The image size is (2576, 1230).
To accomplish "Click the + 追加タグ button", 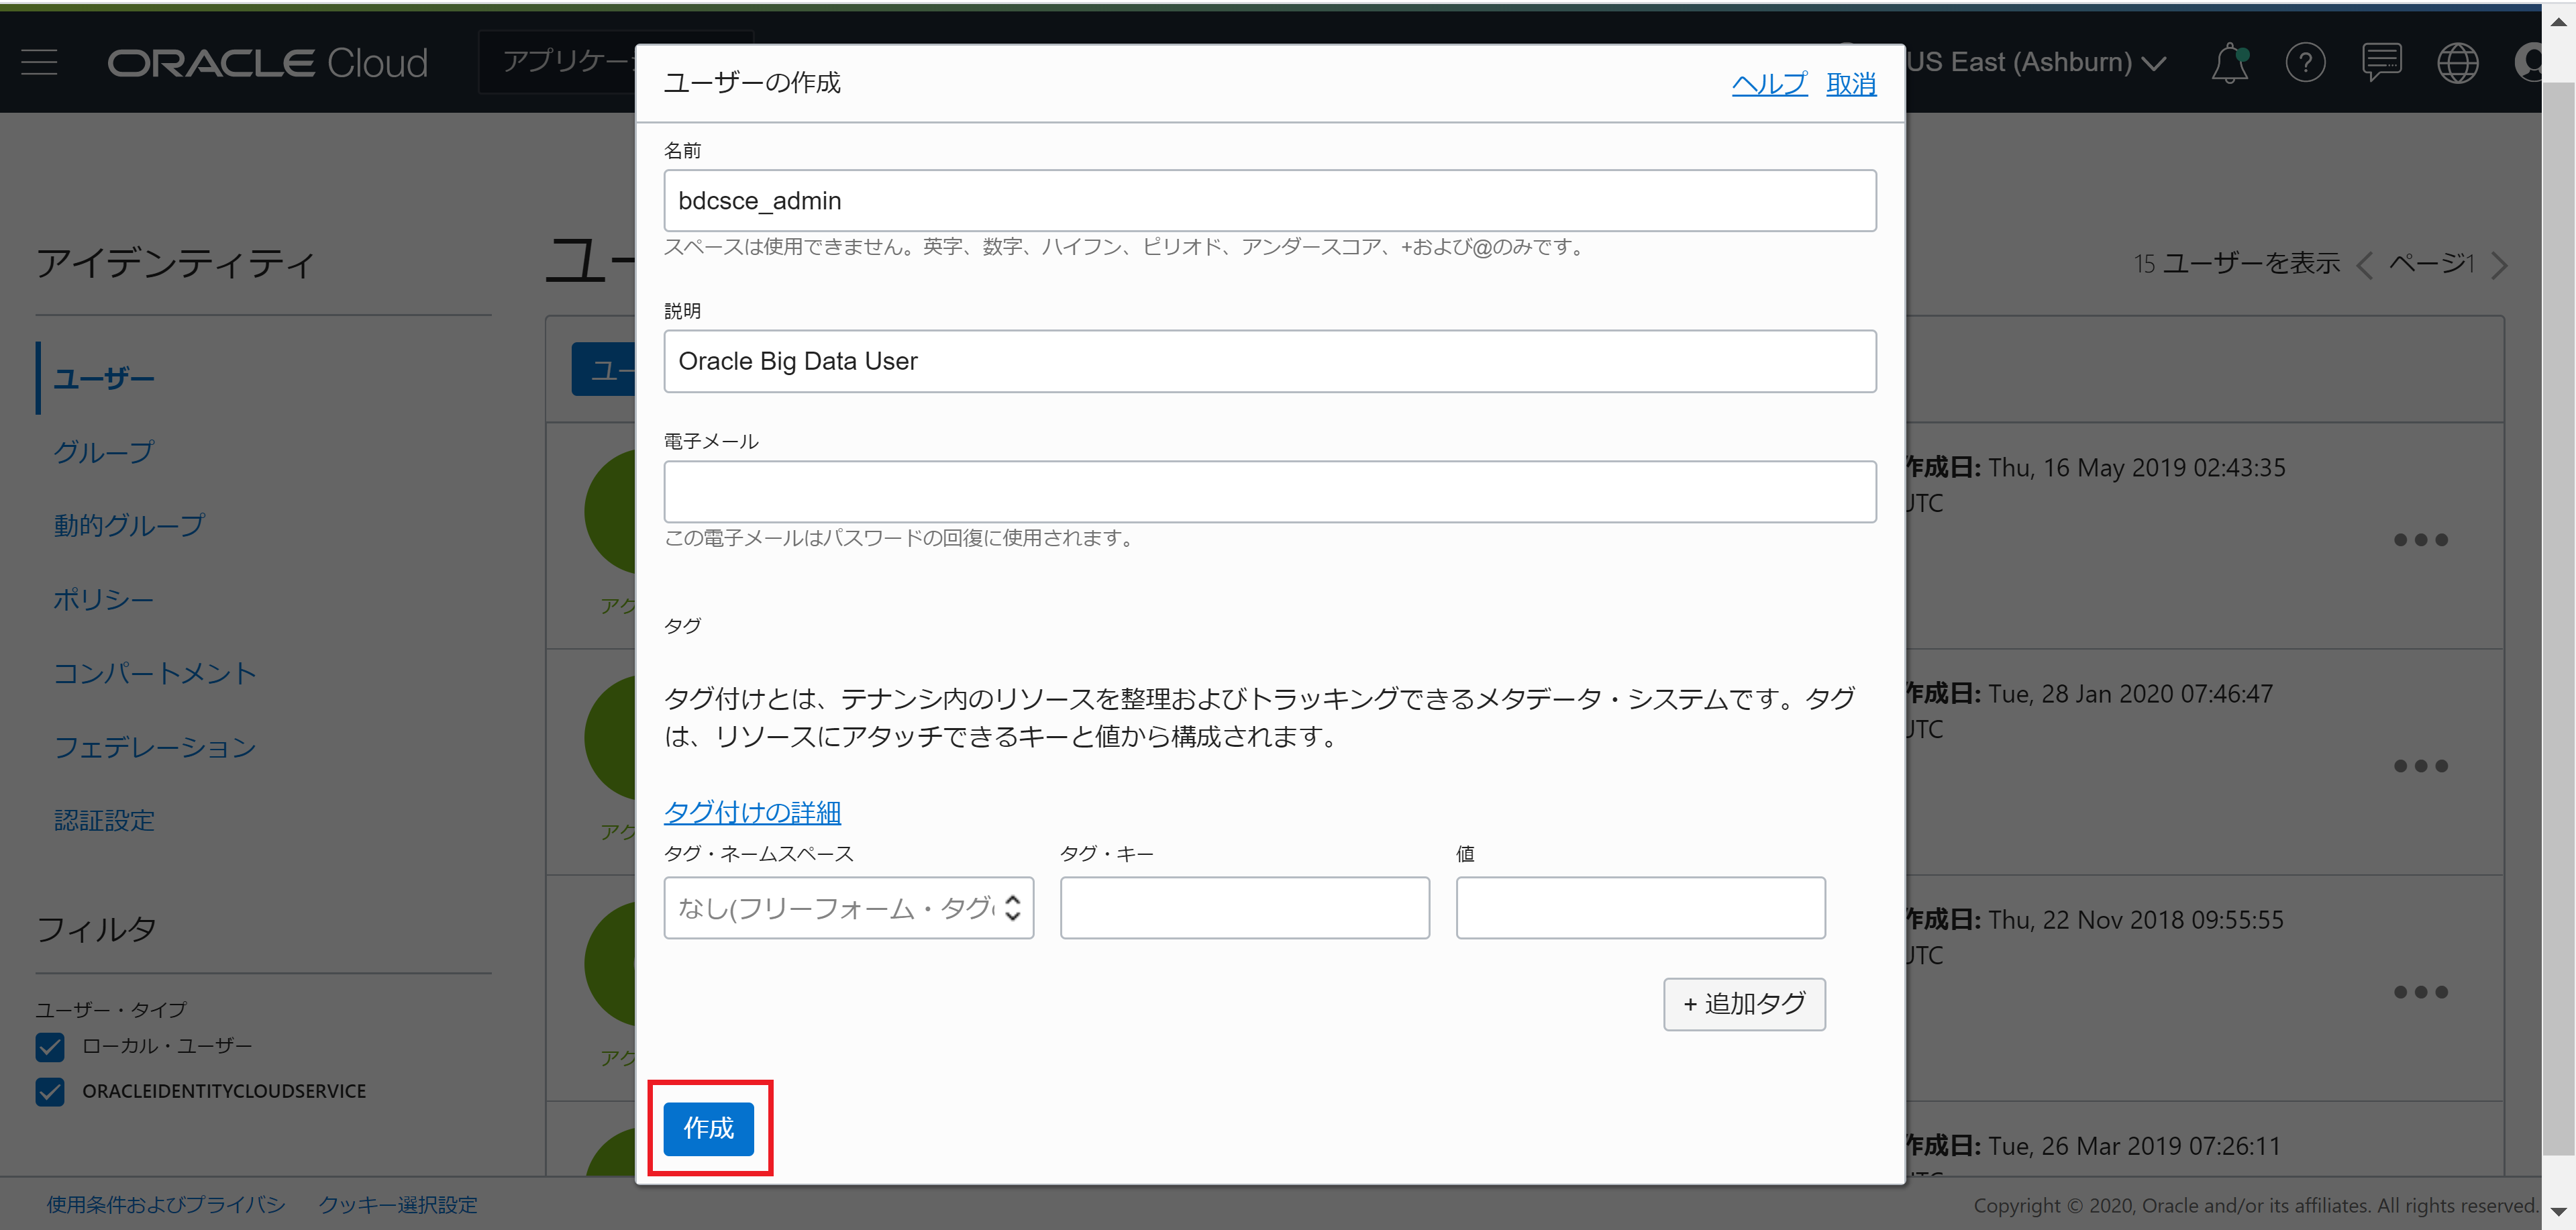I will click(x=1743, y=1004).
